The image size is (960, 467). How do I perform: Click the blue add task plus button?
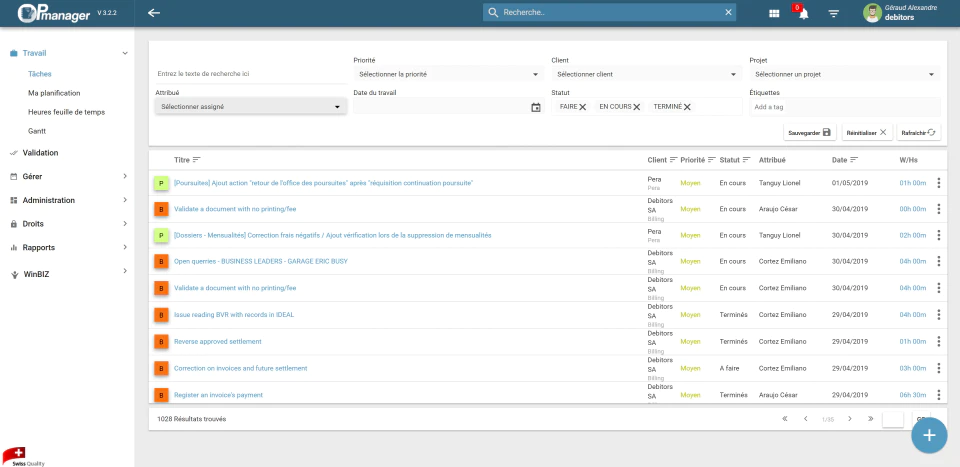pos(929,435)
